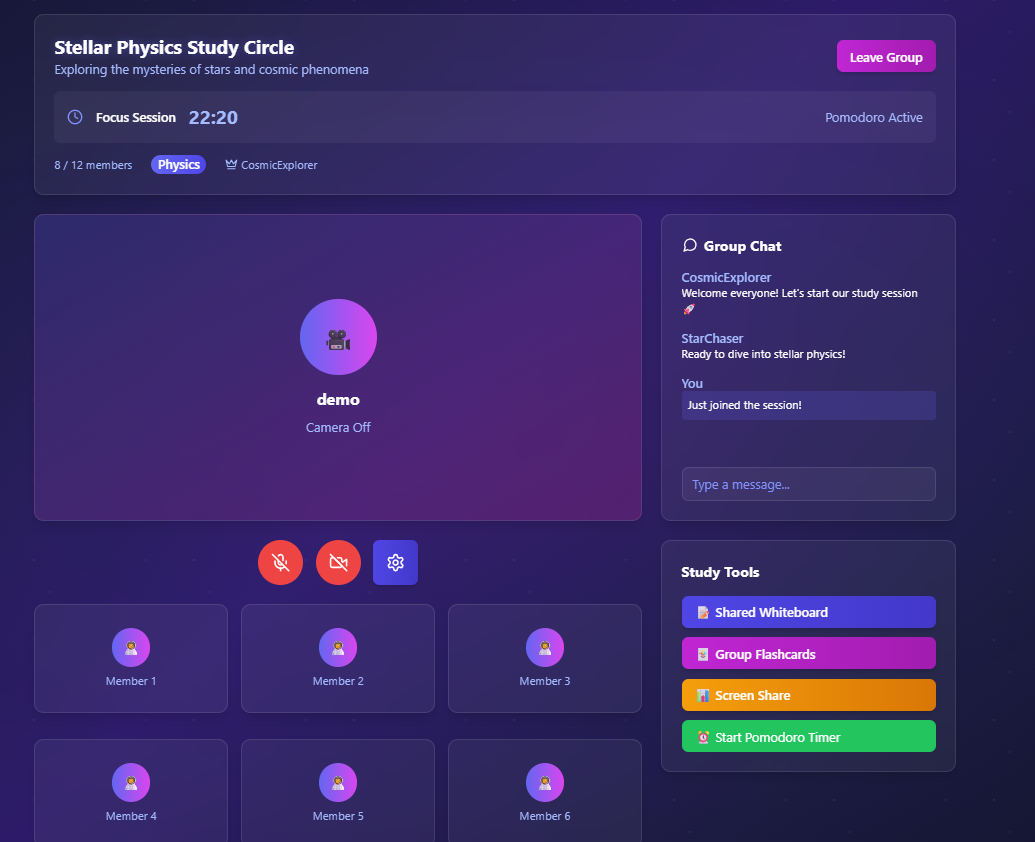Select Member 6's avatar
Screen dimensions: 1035x842
click(545, 783)
